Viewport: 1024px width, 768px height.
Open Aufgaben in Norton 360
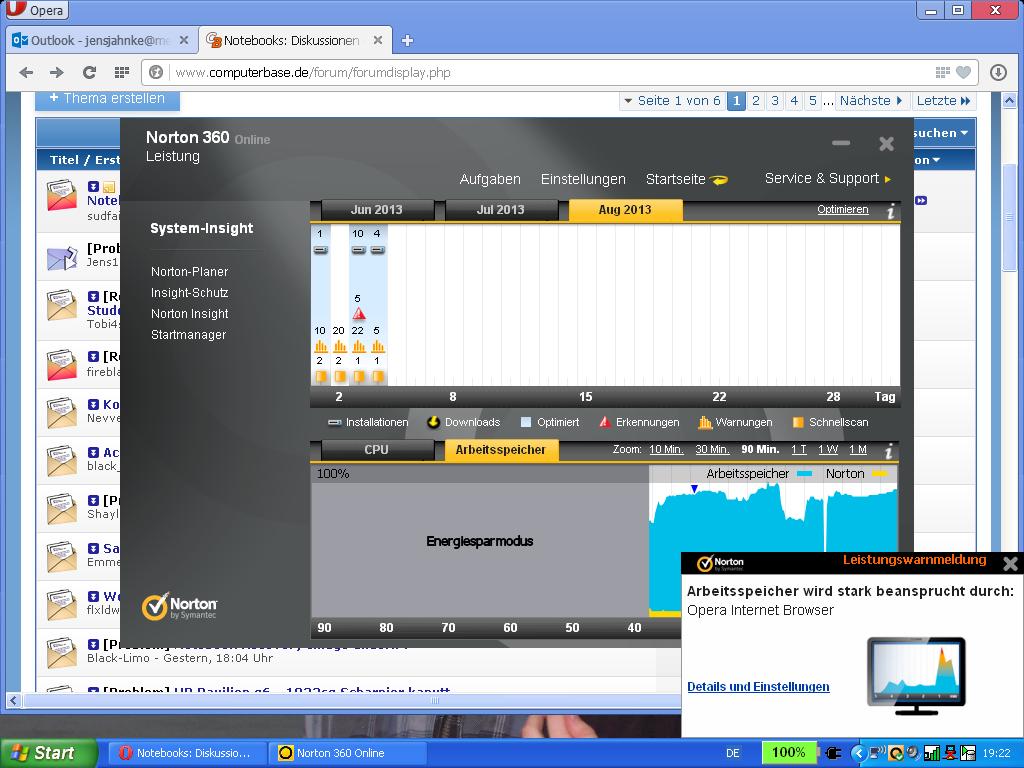pyautogui.click(x=490, y=179)
